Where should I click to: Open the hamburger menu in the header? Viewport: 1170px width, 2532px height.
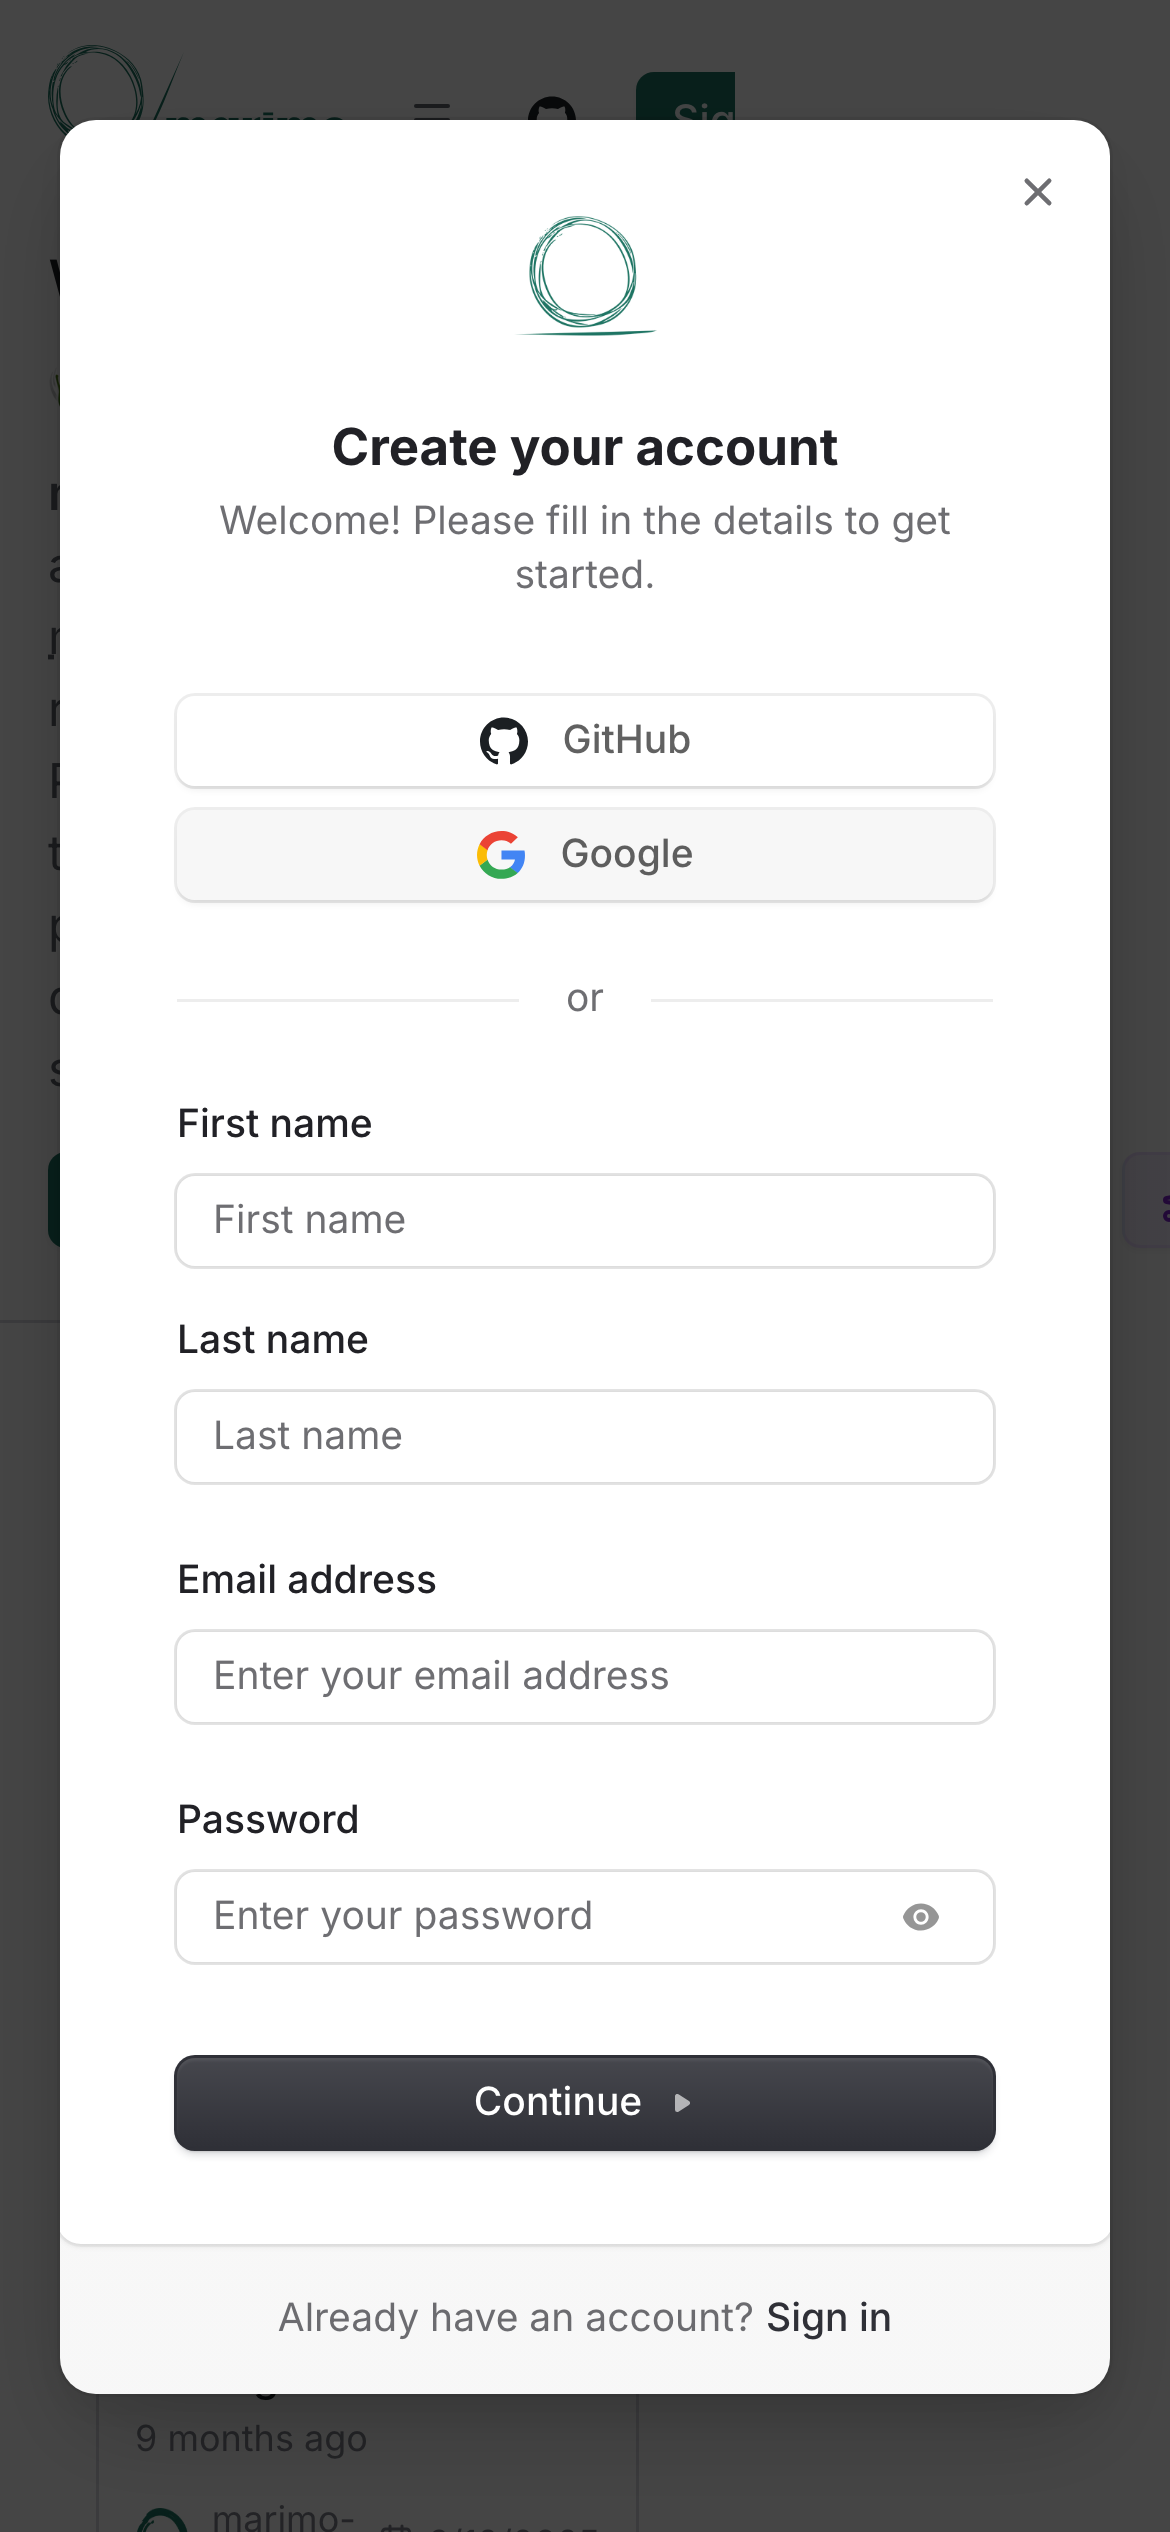pyautogui.click(x=432, y=108)
